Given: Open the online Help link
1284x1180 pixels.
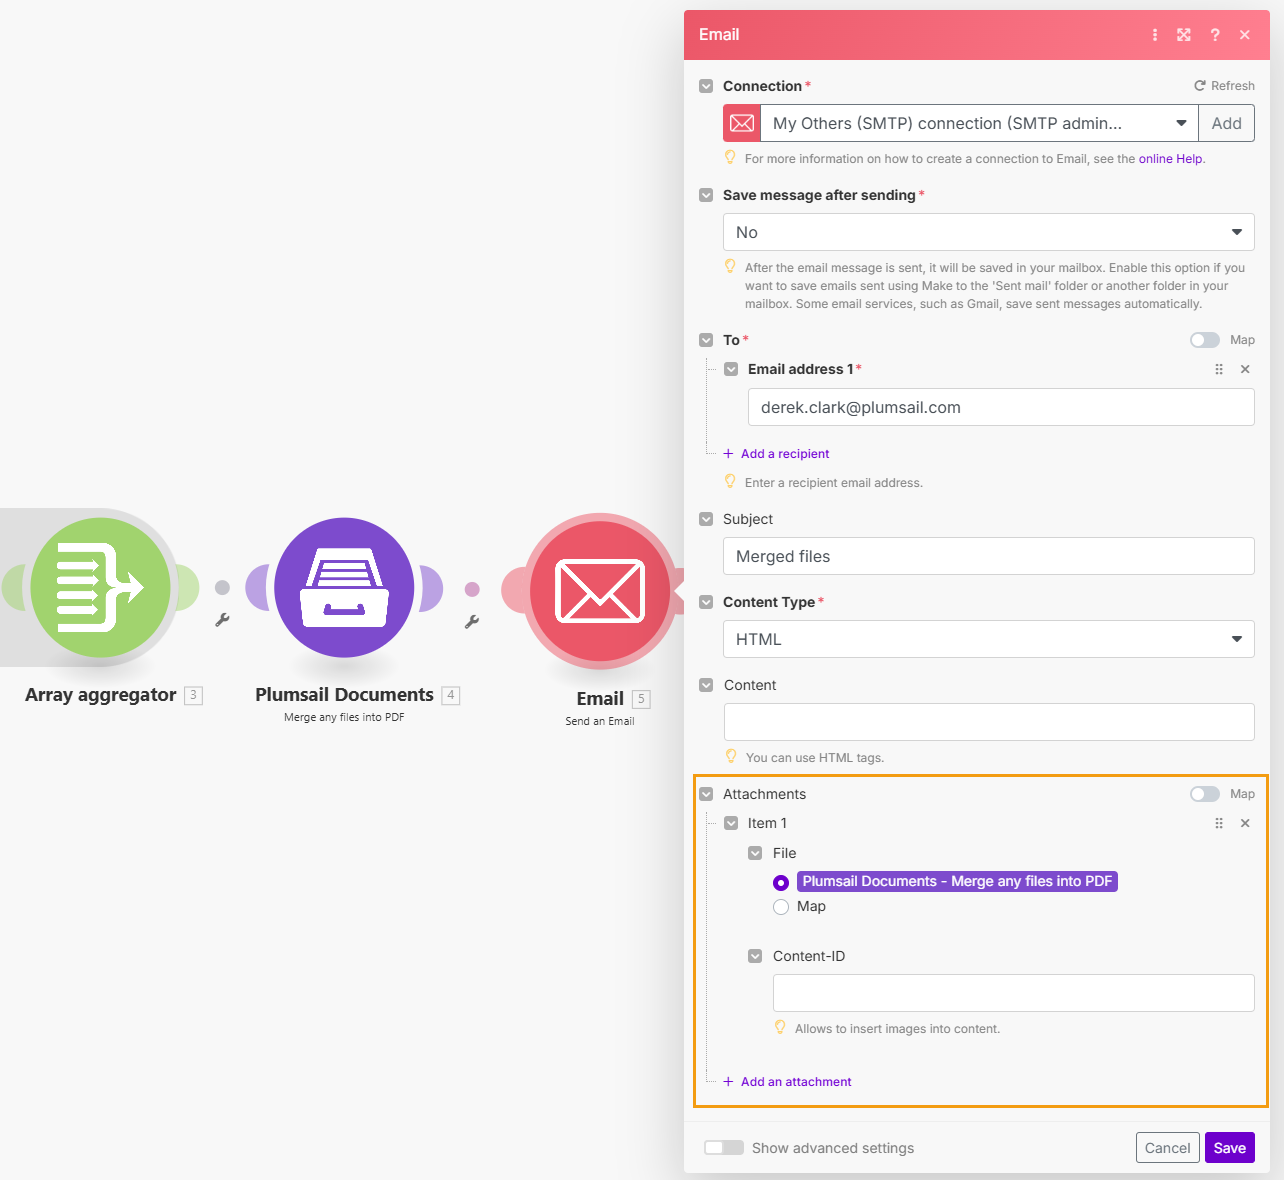Looking at the screenshot, I should coord(1171,159).
